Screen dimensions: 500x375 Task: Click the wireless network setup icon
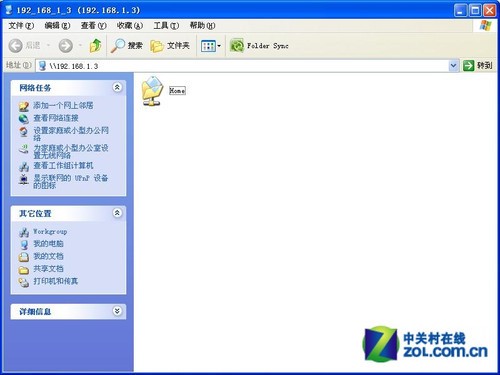tap(24, 149)
